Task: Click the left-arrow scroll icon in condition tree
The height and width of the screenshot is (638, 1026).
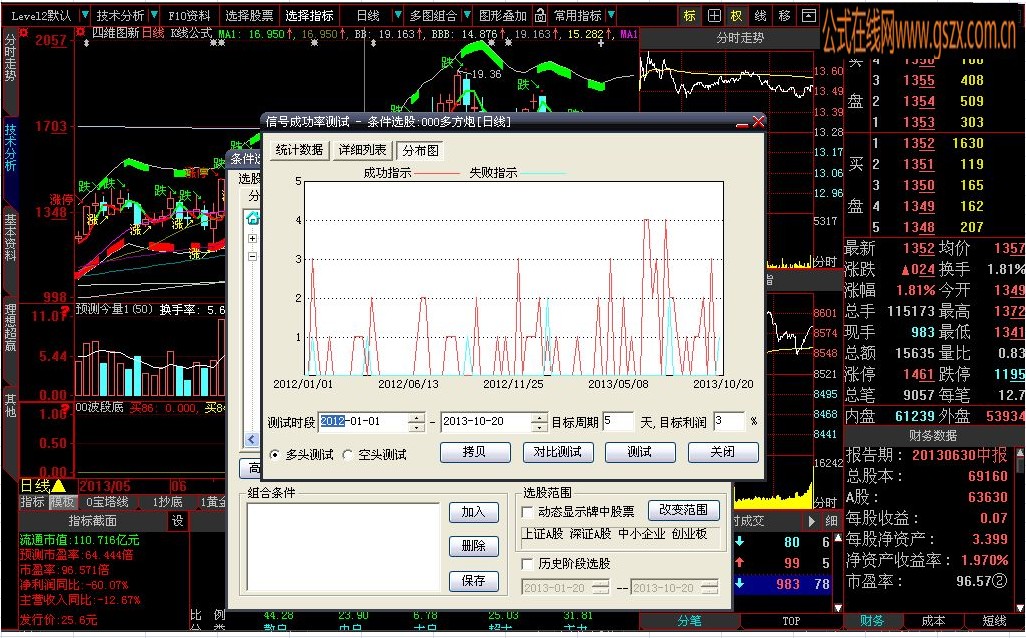Action: [x=252, y=440]
